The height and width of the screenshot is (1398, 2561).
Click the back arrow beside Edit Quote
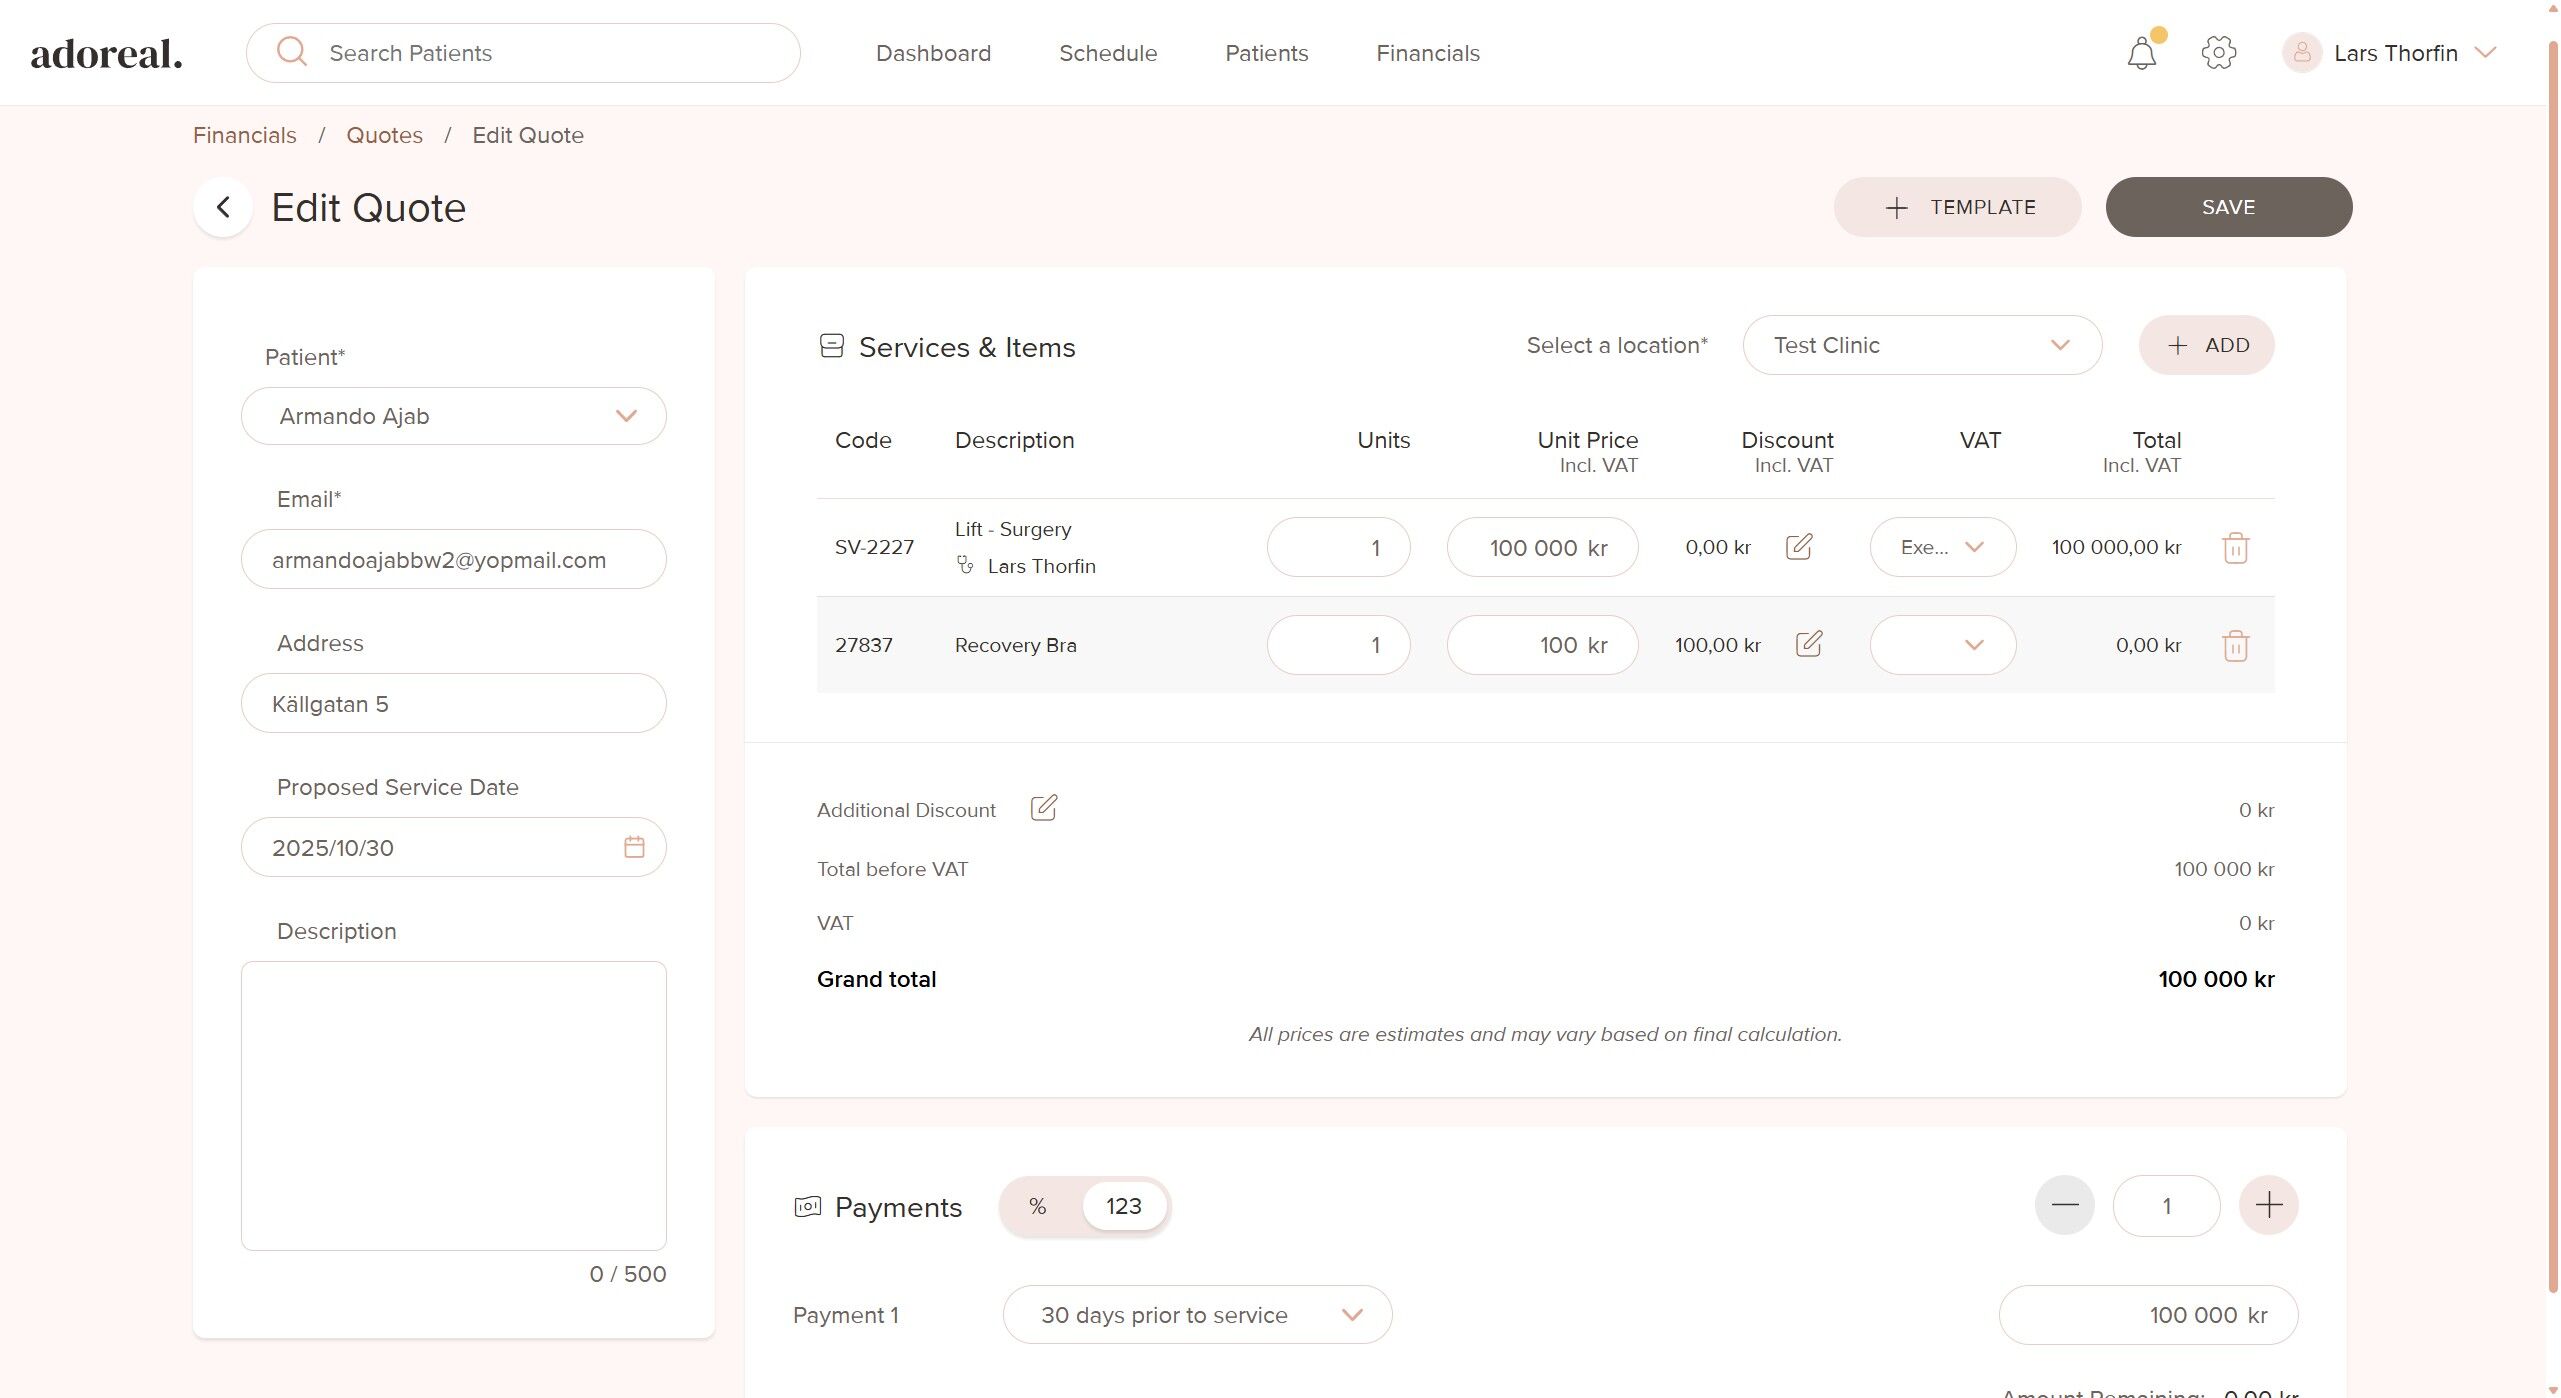[x=223, y=207]
